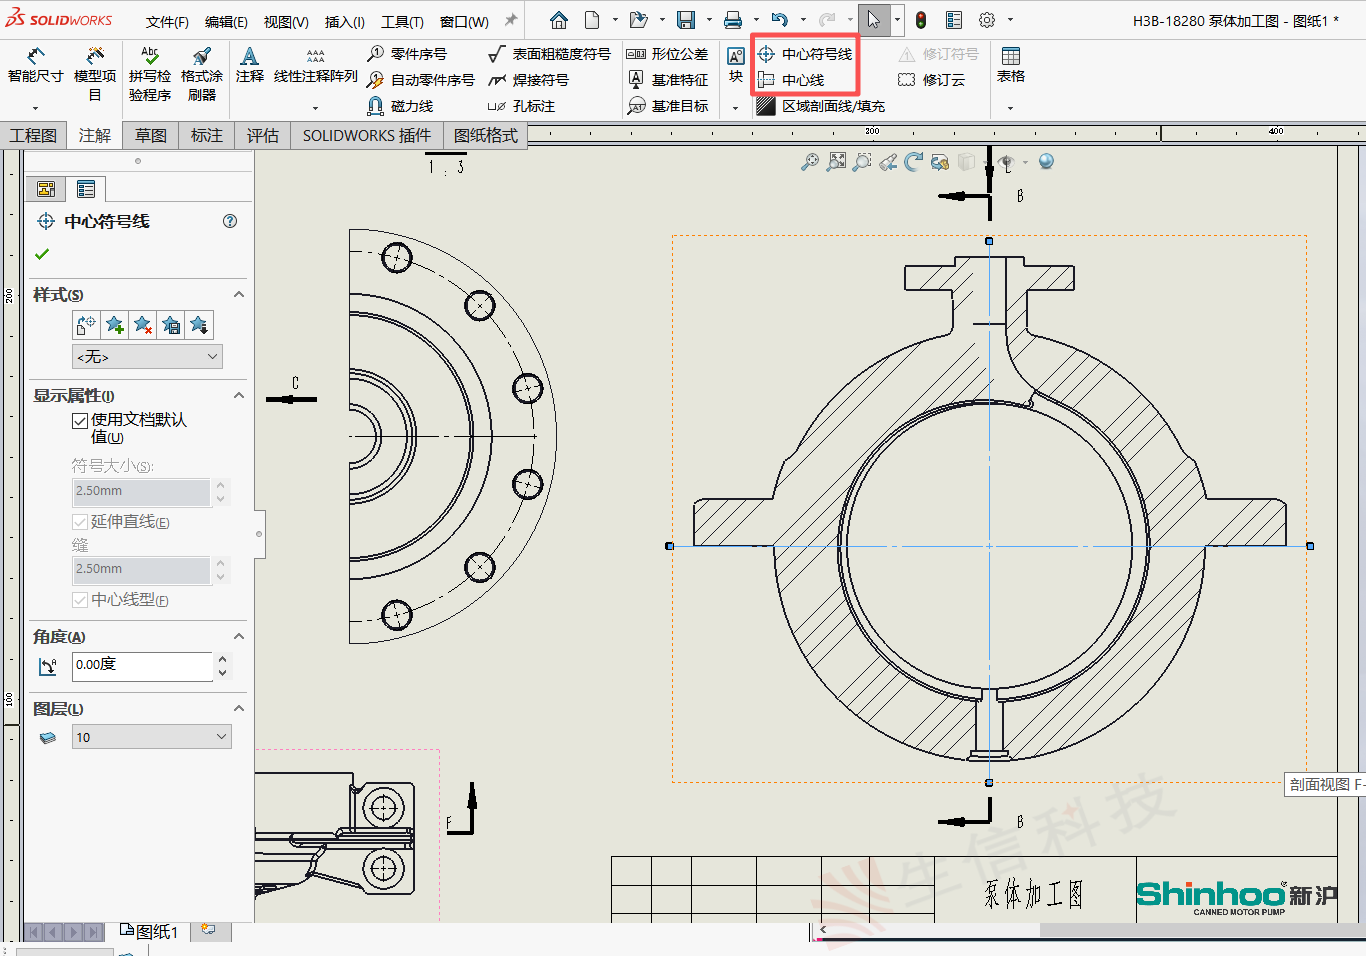
Task: Select the 模型项目 model items tool
Action: point(95,74)
